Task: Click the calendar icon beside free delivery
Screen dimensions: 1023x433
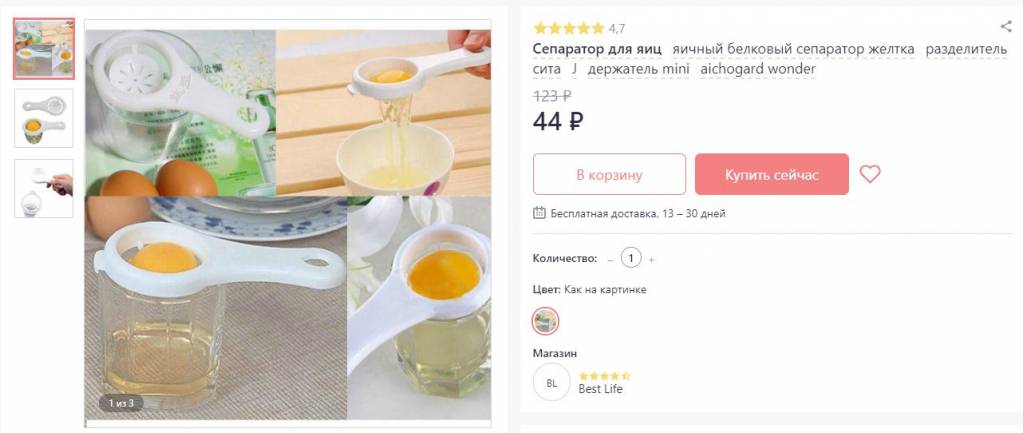Action: pyautogui.click(x=540, y=213)
